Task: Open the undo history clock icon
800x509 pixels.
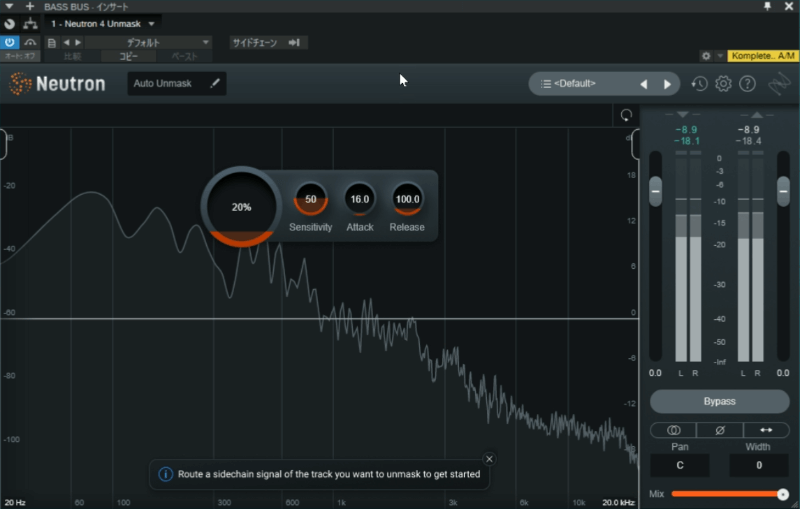Action: pyautogui.click(x=699, y=84)
